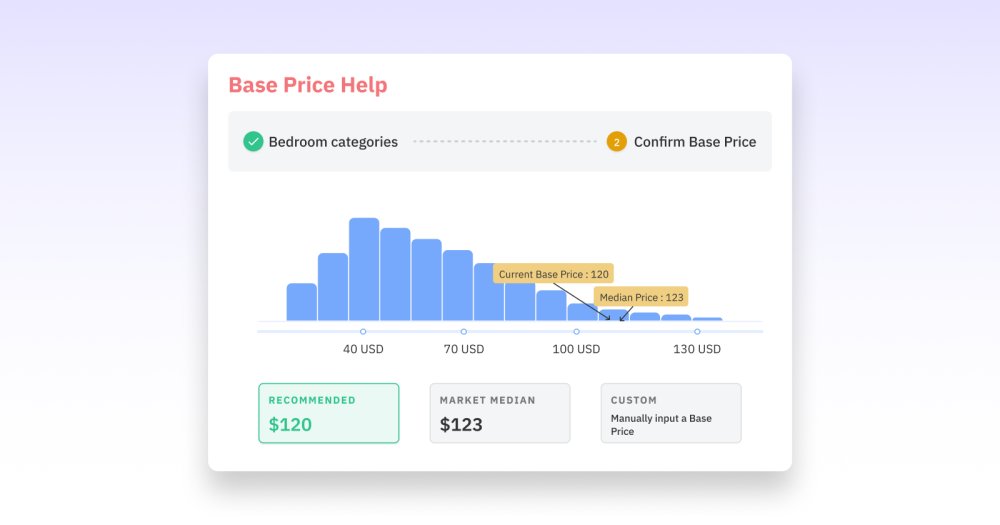Choose the Market Median $123 card
Screen dimensions: 1000x525
499,413
